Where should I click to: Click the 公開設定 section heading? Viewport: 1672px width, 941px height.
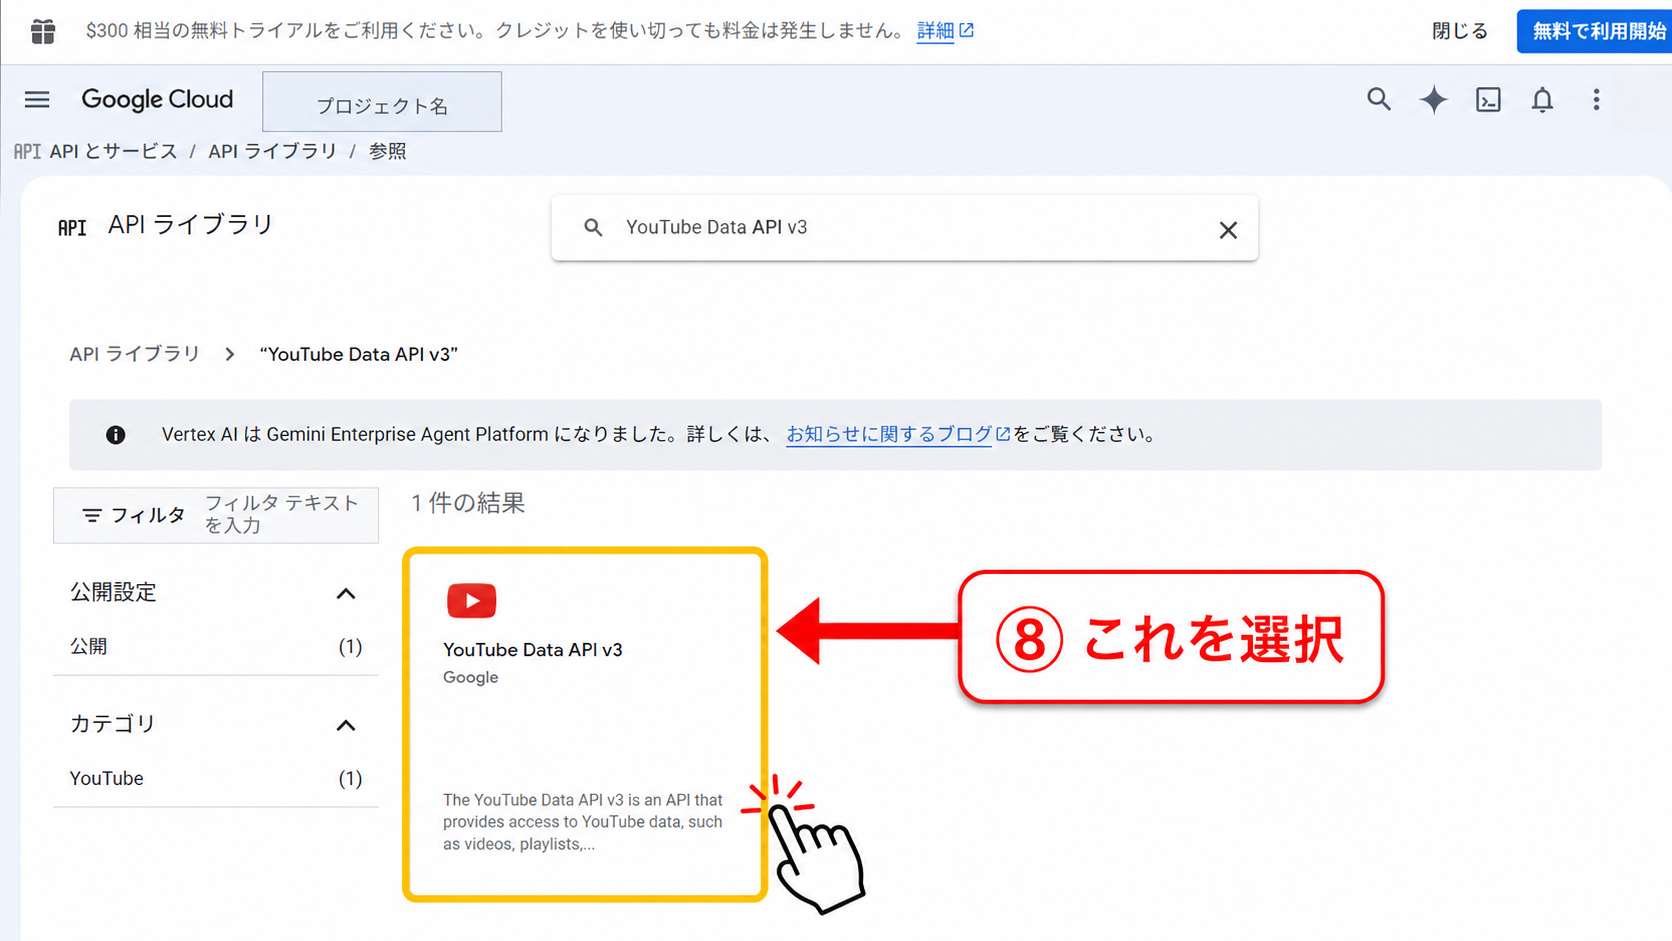pyautogui.click(x=114, y=592)
